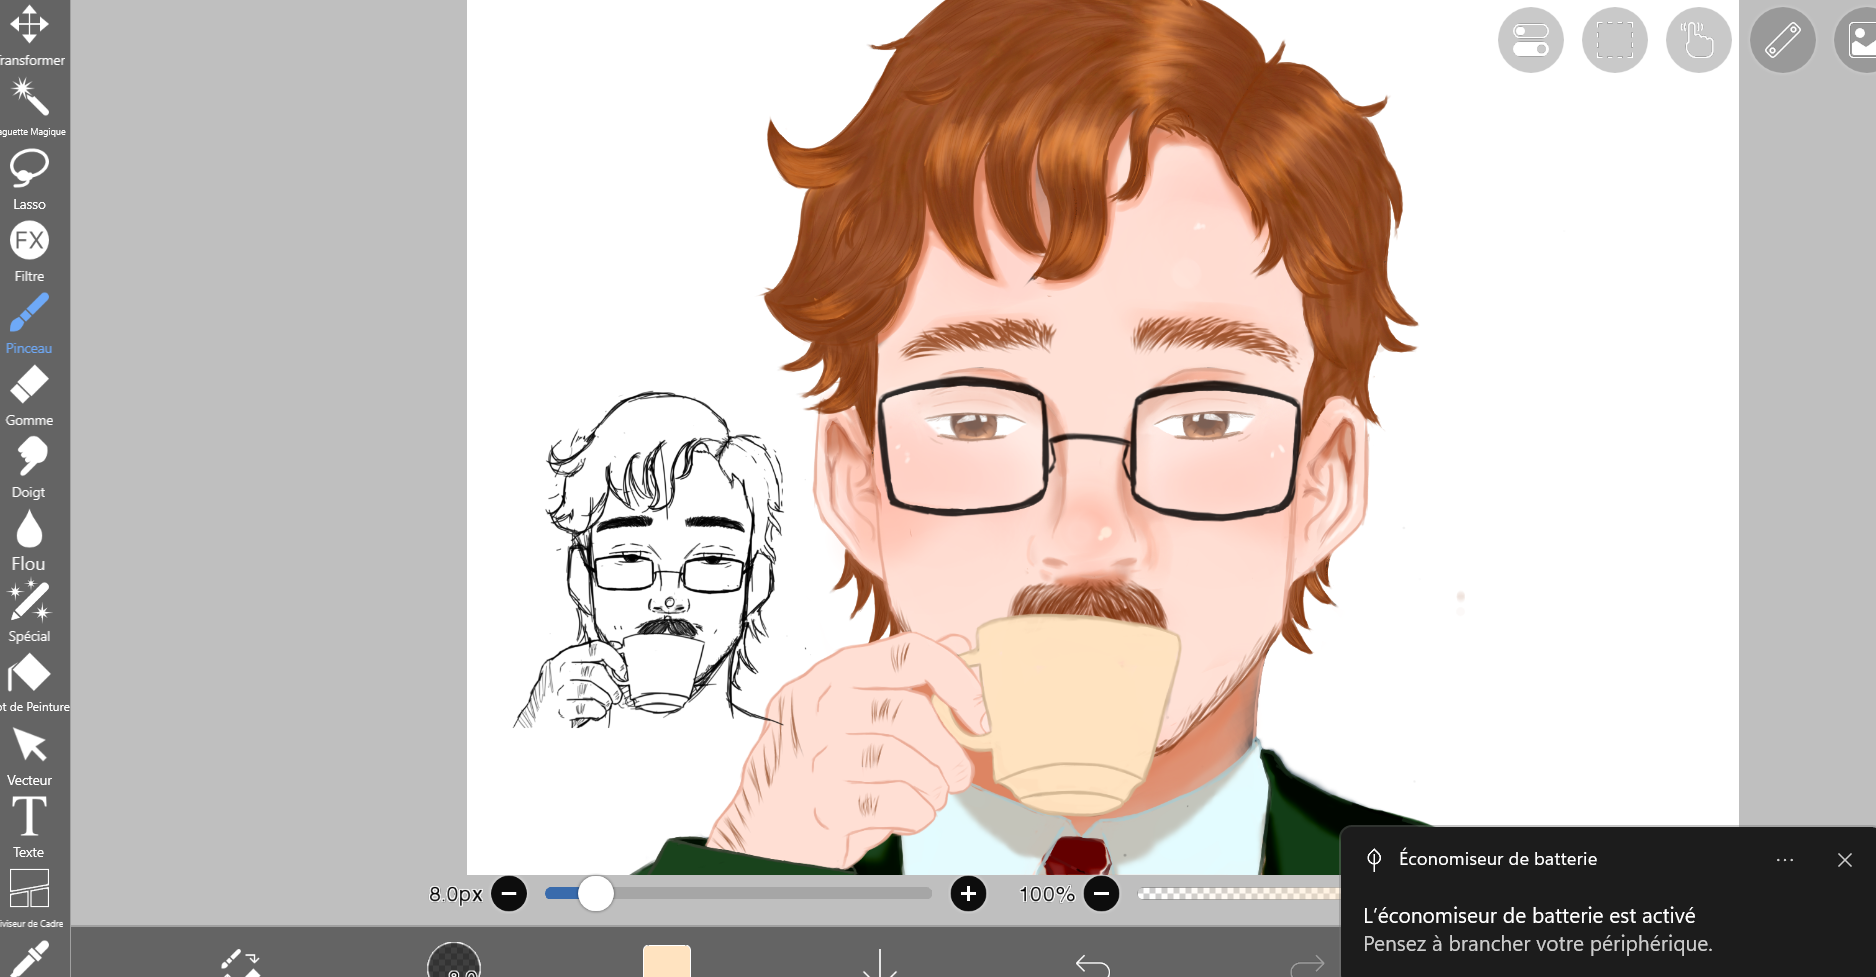Select the Pinceau brush tool
The height and width of the screenshot is (977, 1876).
click(x=29, y=324)
